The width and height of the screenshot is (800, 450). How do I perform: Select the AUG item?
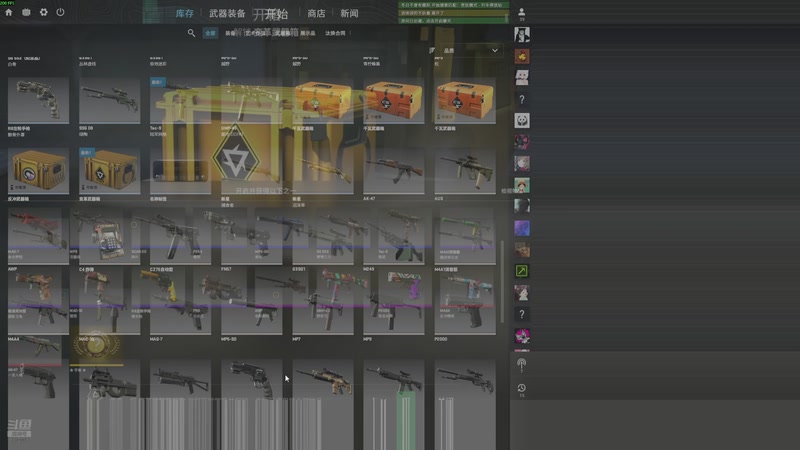click(465, 171)
